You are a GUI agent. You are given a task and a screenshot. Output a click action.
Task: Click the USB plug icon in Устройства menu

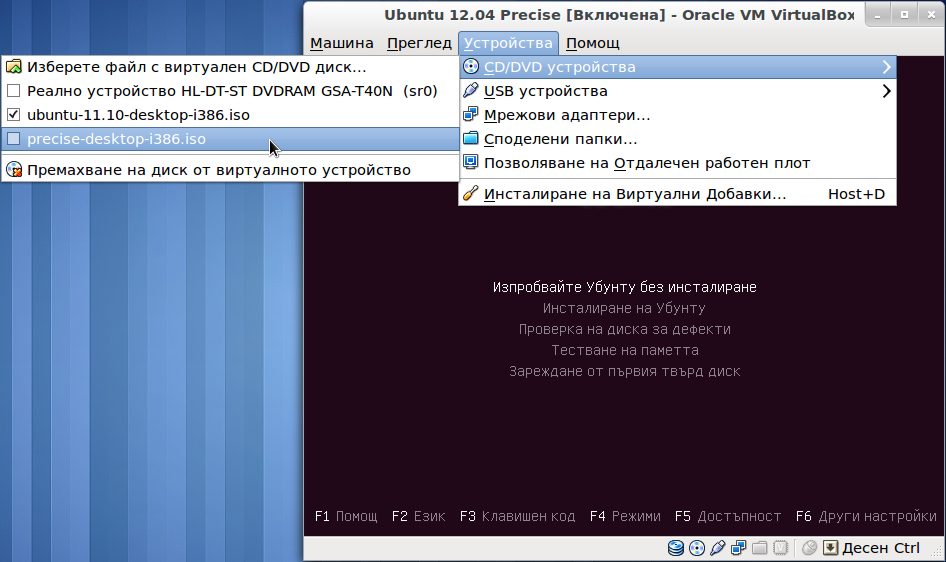(x=471, y=90)
